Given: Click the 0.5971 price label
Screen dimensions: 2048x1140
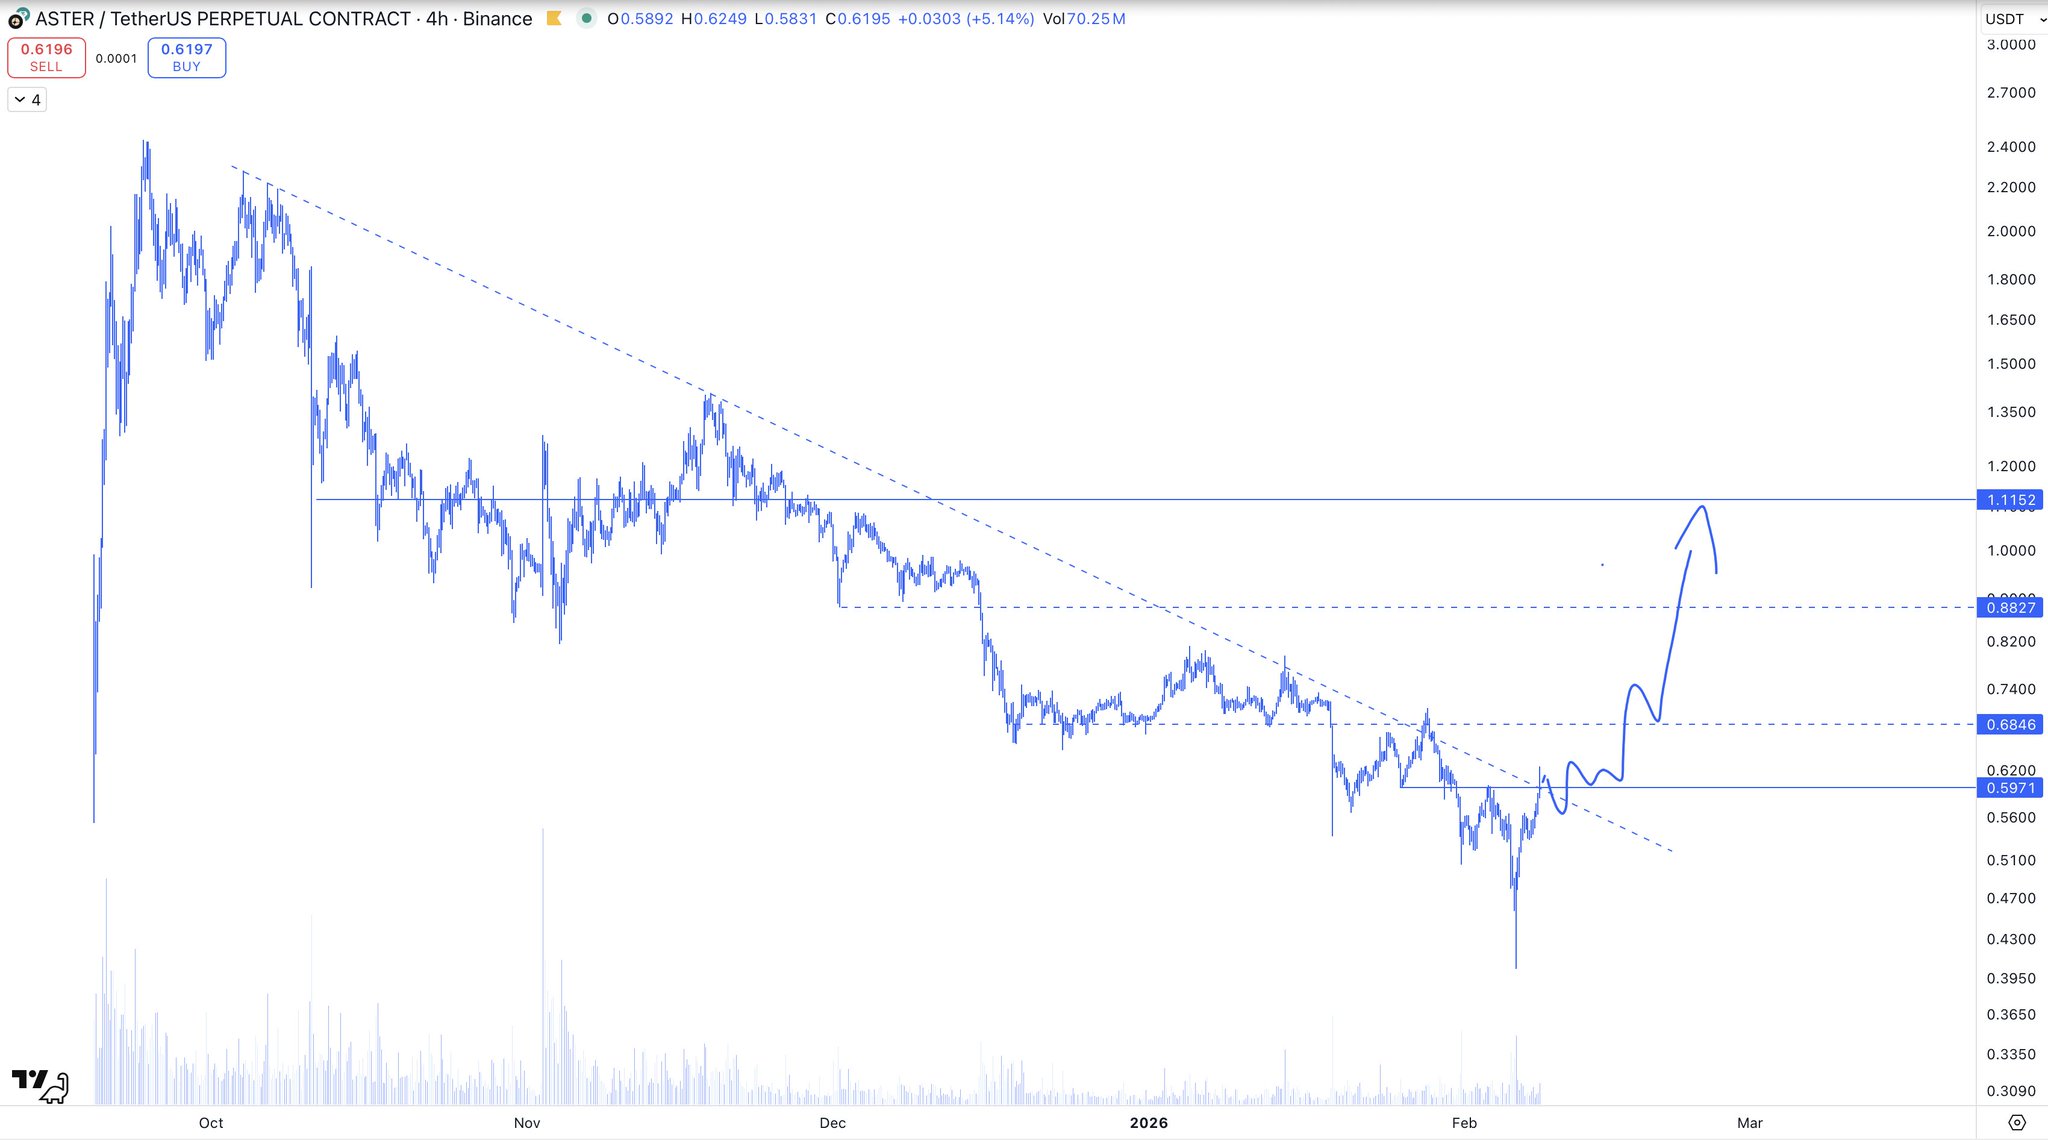Looking at the screenshot, I should click(2010, 788).
